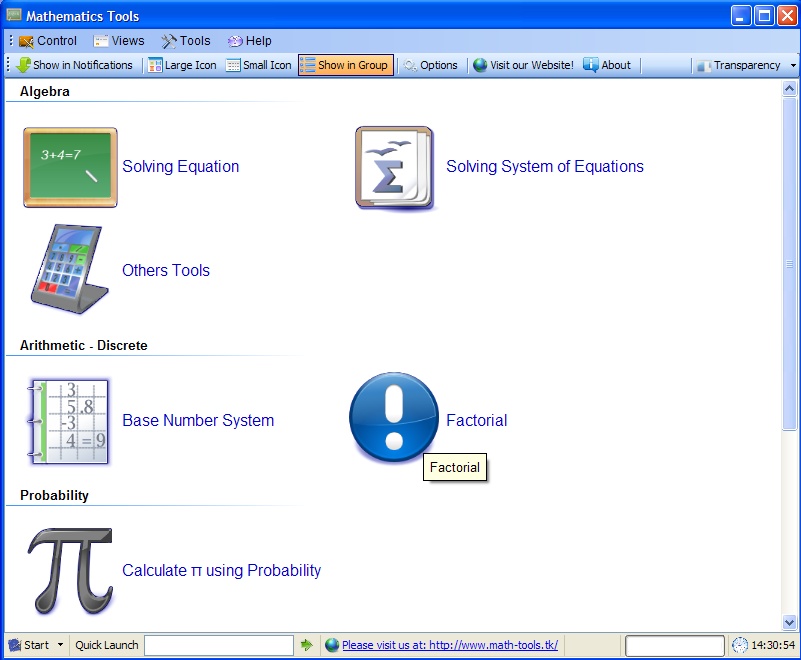Switch to Small Icon view
Image resolution: width=801 pixels, height=660 pixels.
(259, 65)
